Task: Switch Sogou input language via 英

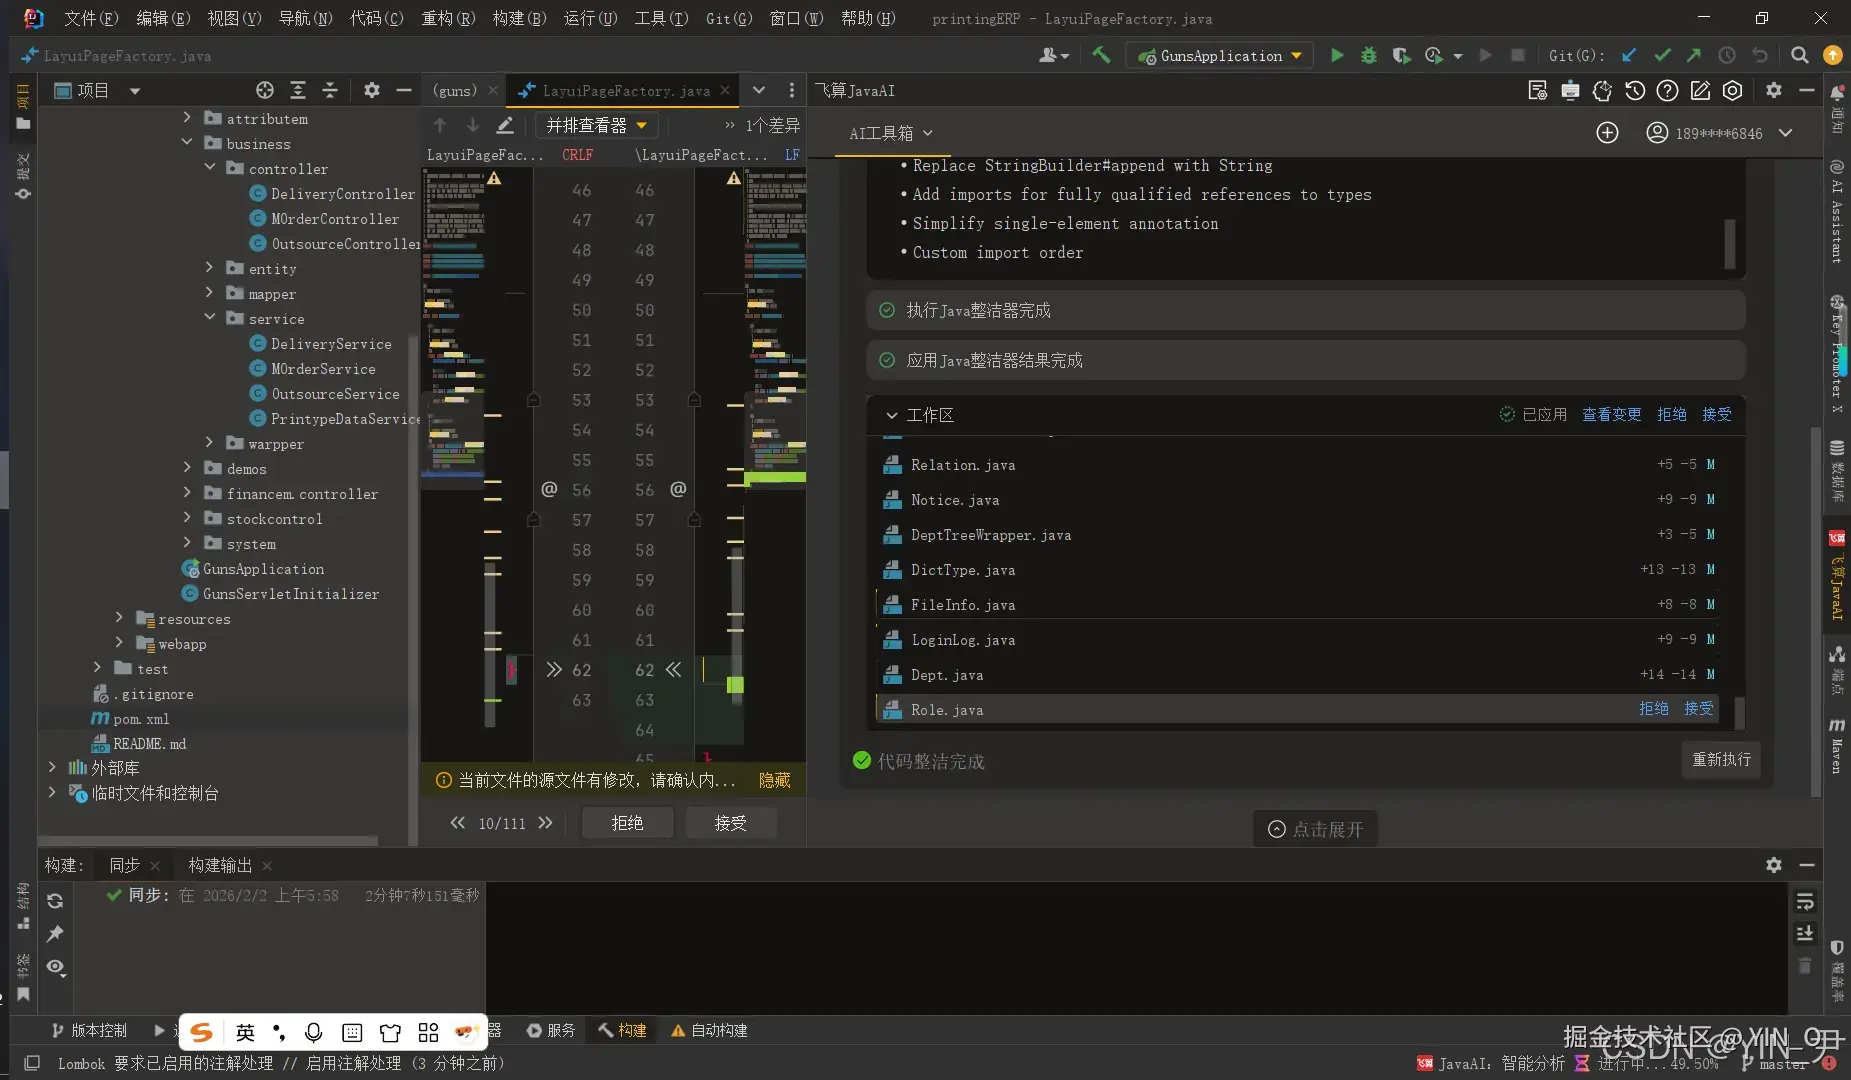Action: click(245, 1033)
